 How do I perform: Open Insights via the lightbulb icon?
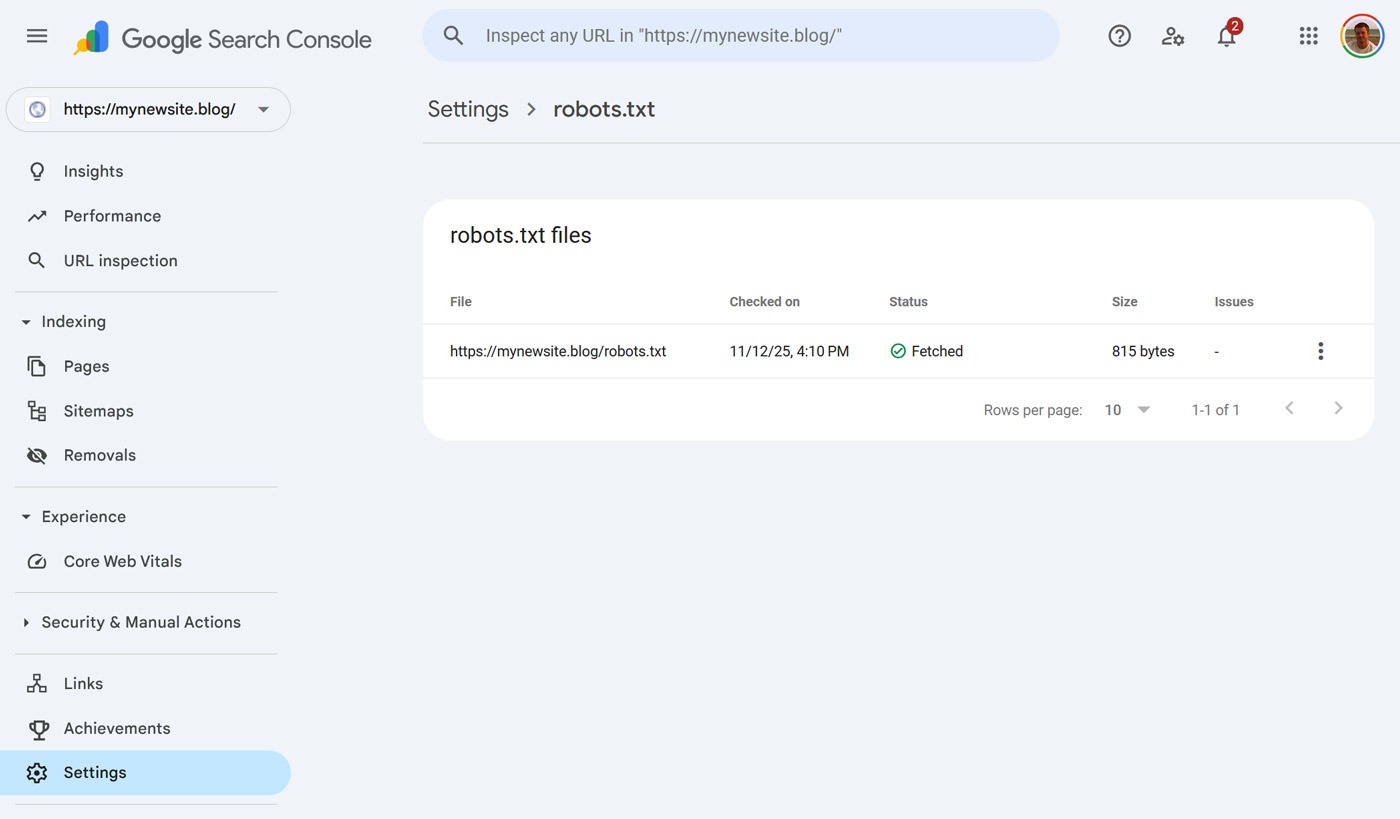pos(37,170)
